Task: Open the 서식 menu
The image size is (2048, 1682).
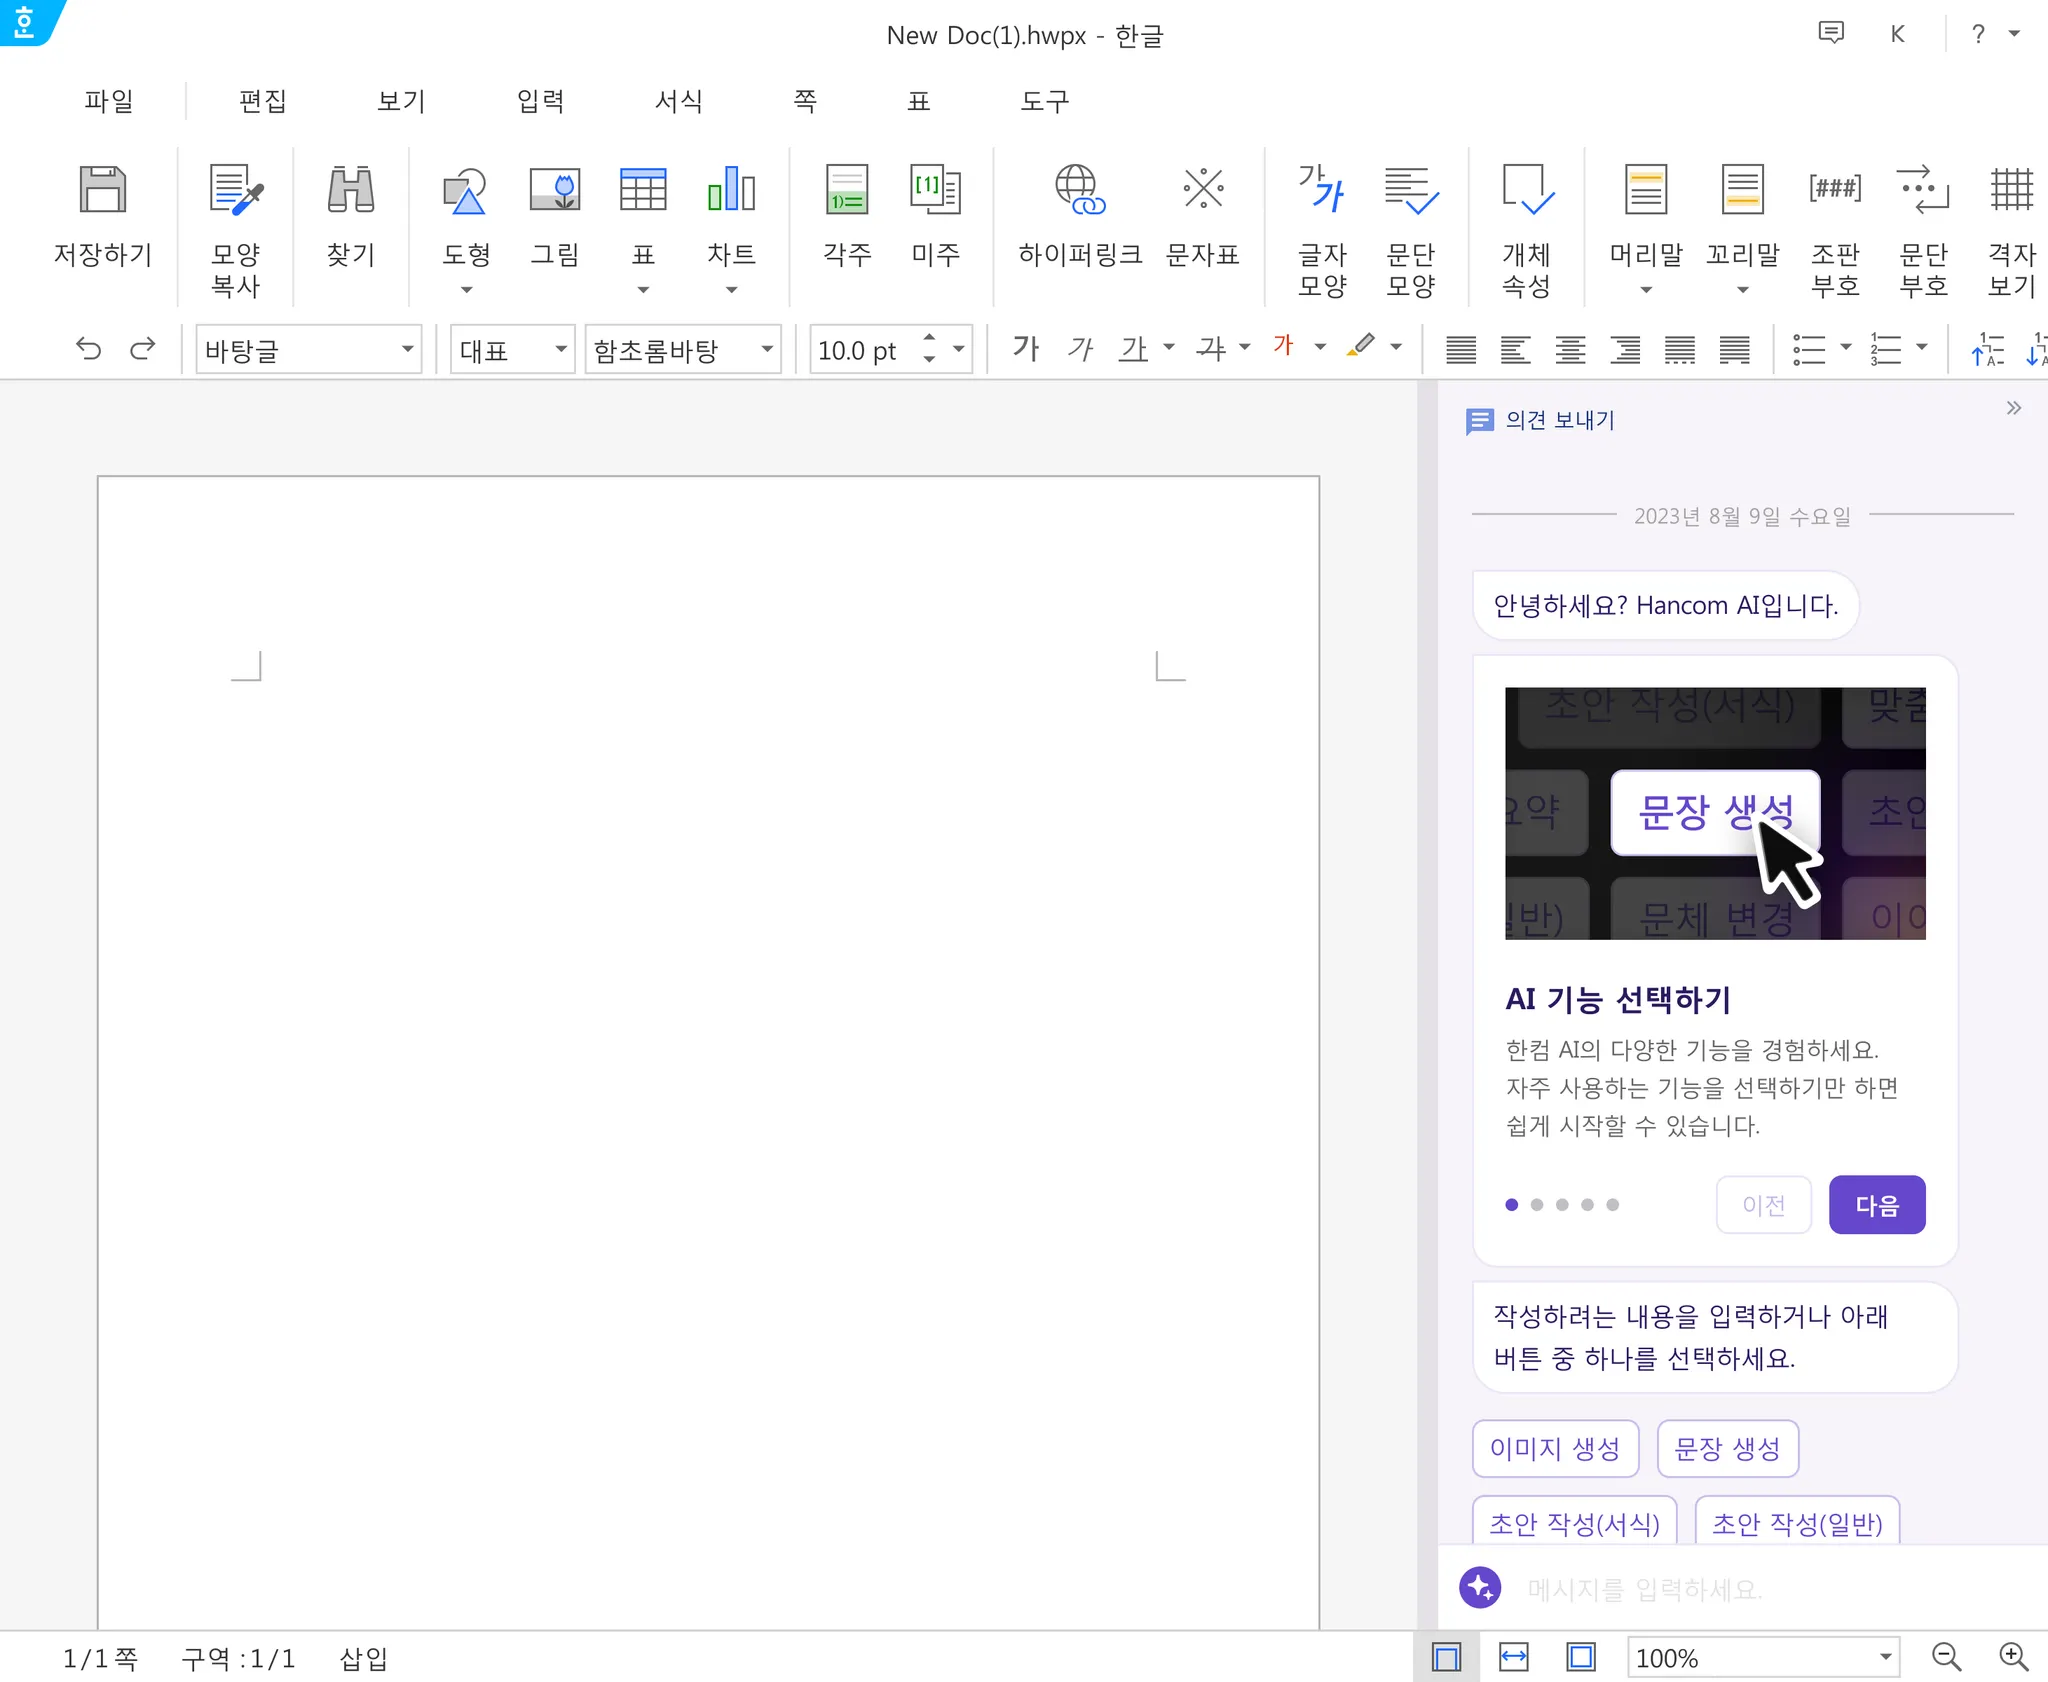Action: coord(679,101)
